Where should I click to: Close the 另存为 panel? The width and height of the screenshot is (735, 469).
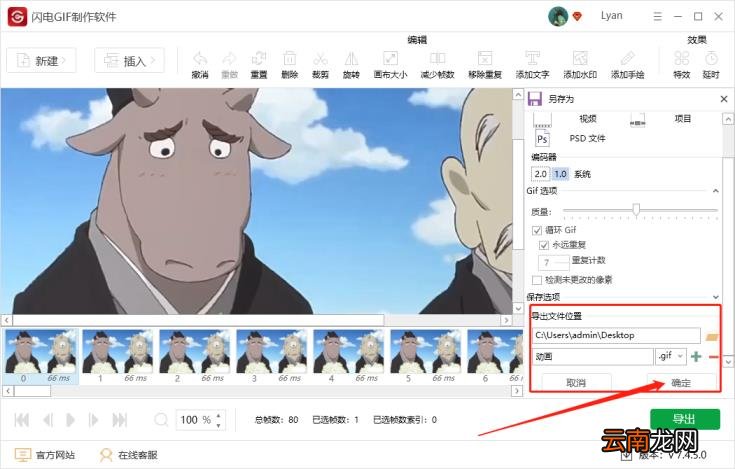[724, 99]
